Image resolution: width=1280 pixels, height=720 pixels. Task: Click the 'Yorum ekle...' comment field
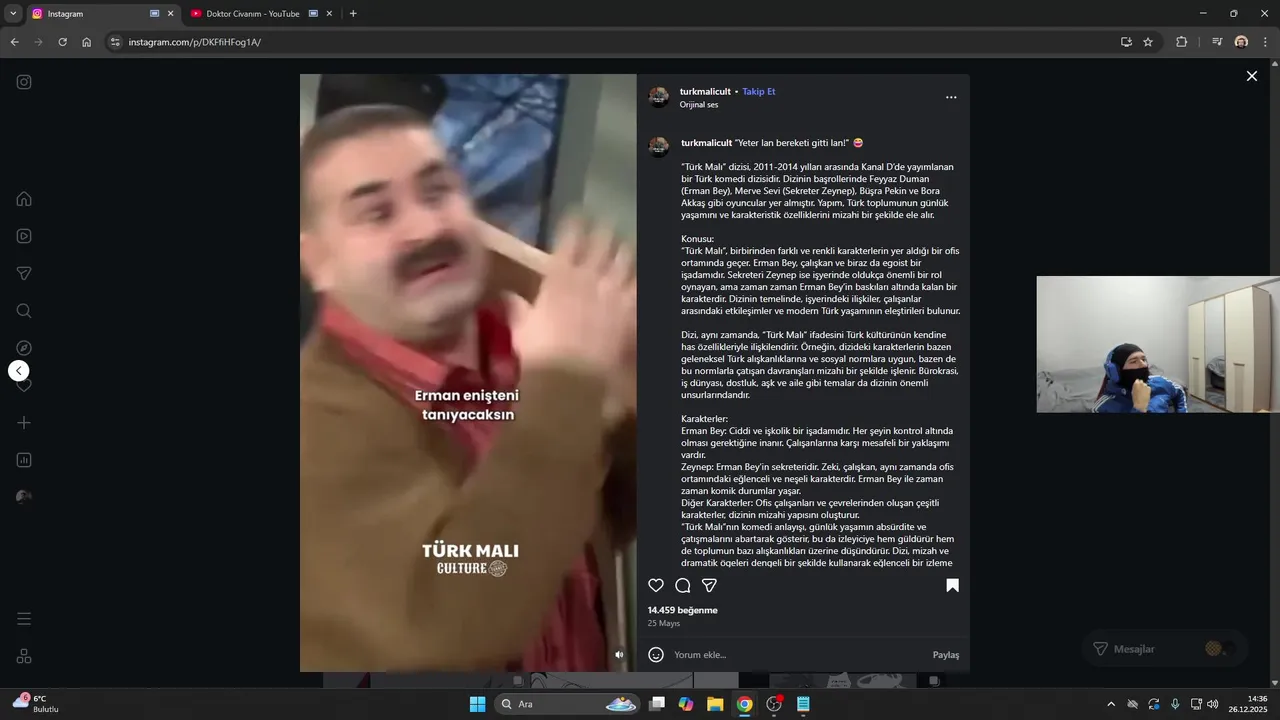[798, 655]
